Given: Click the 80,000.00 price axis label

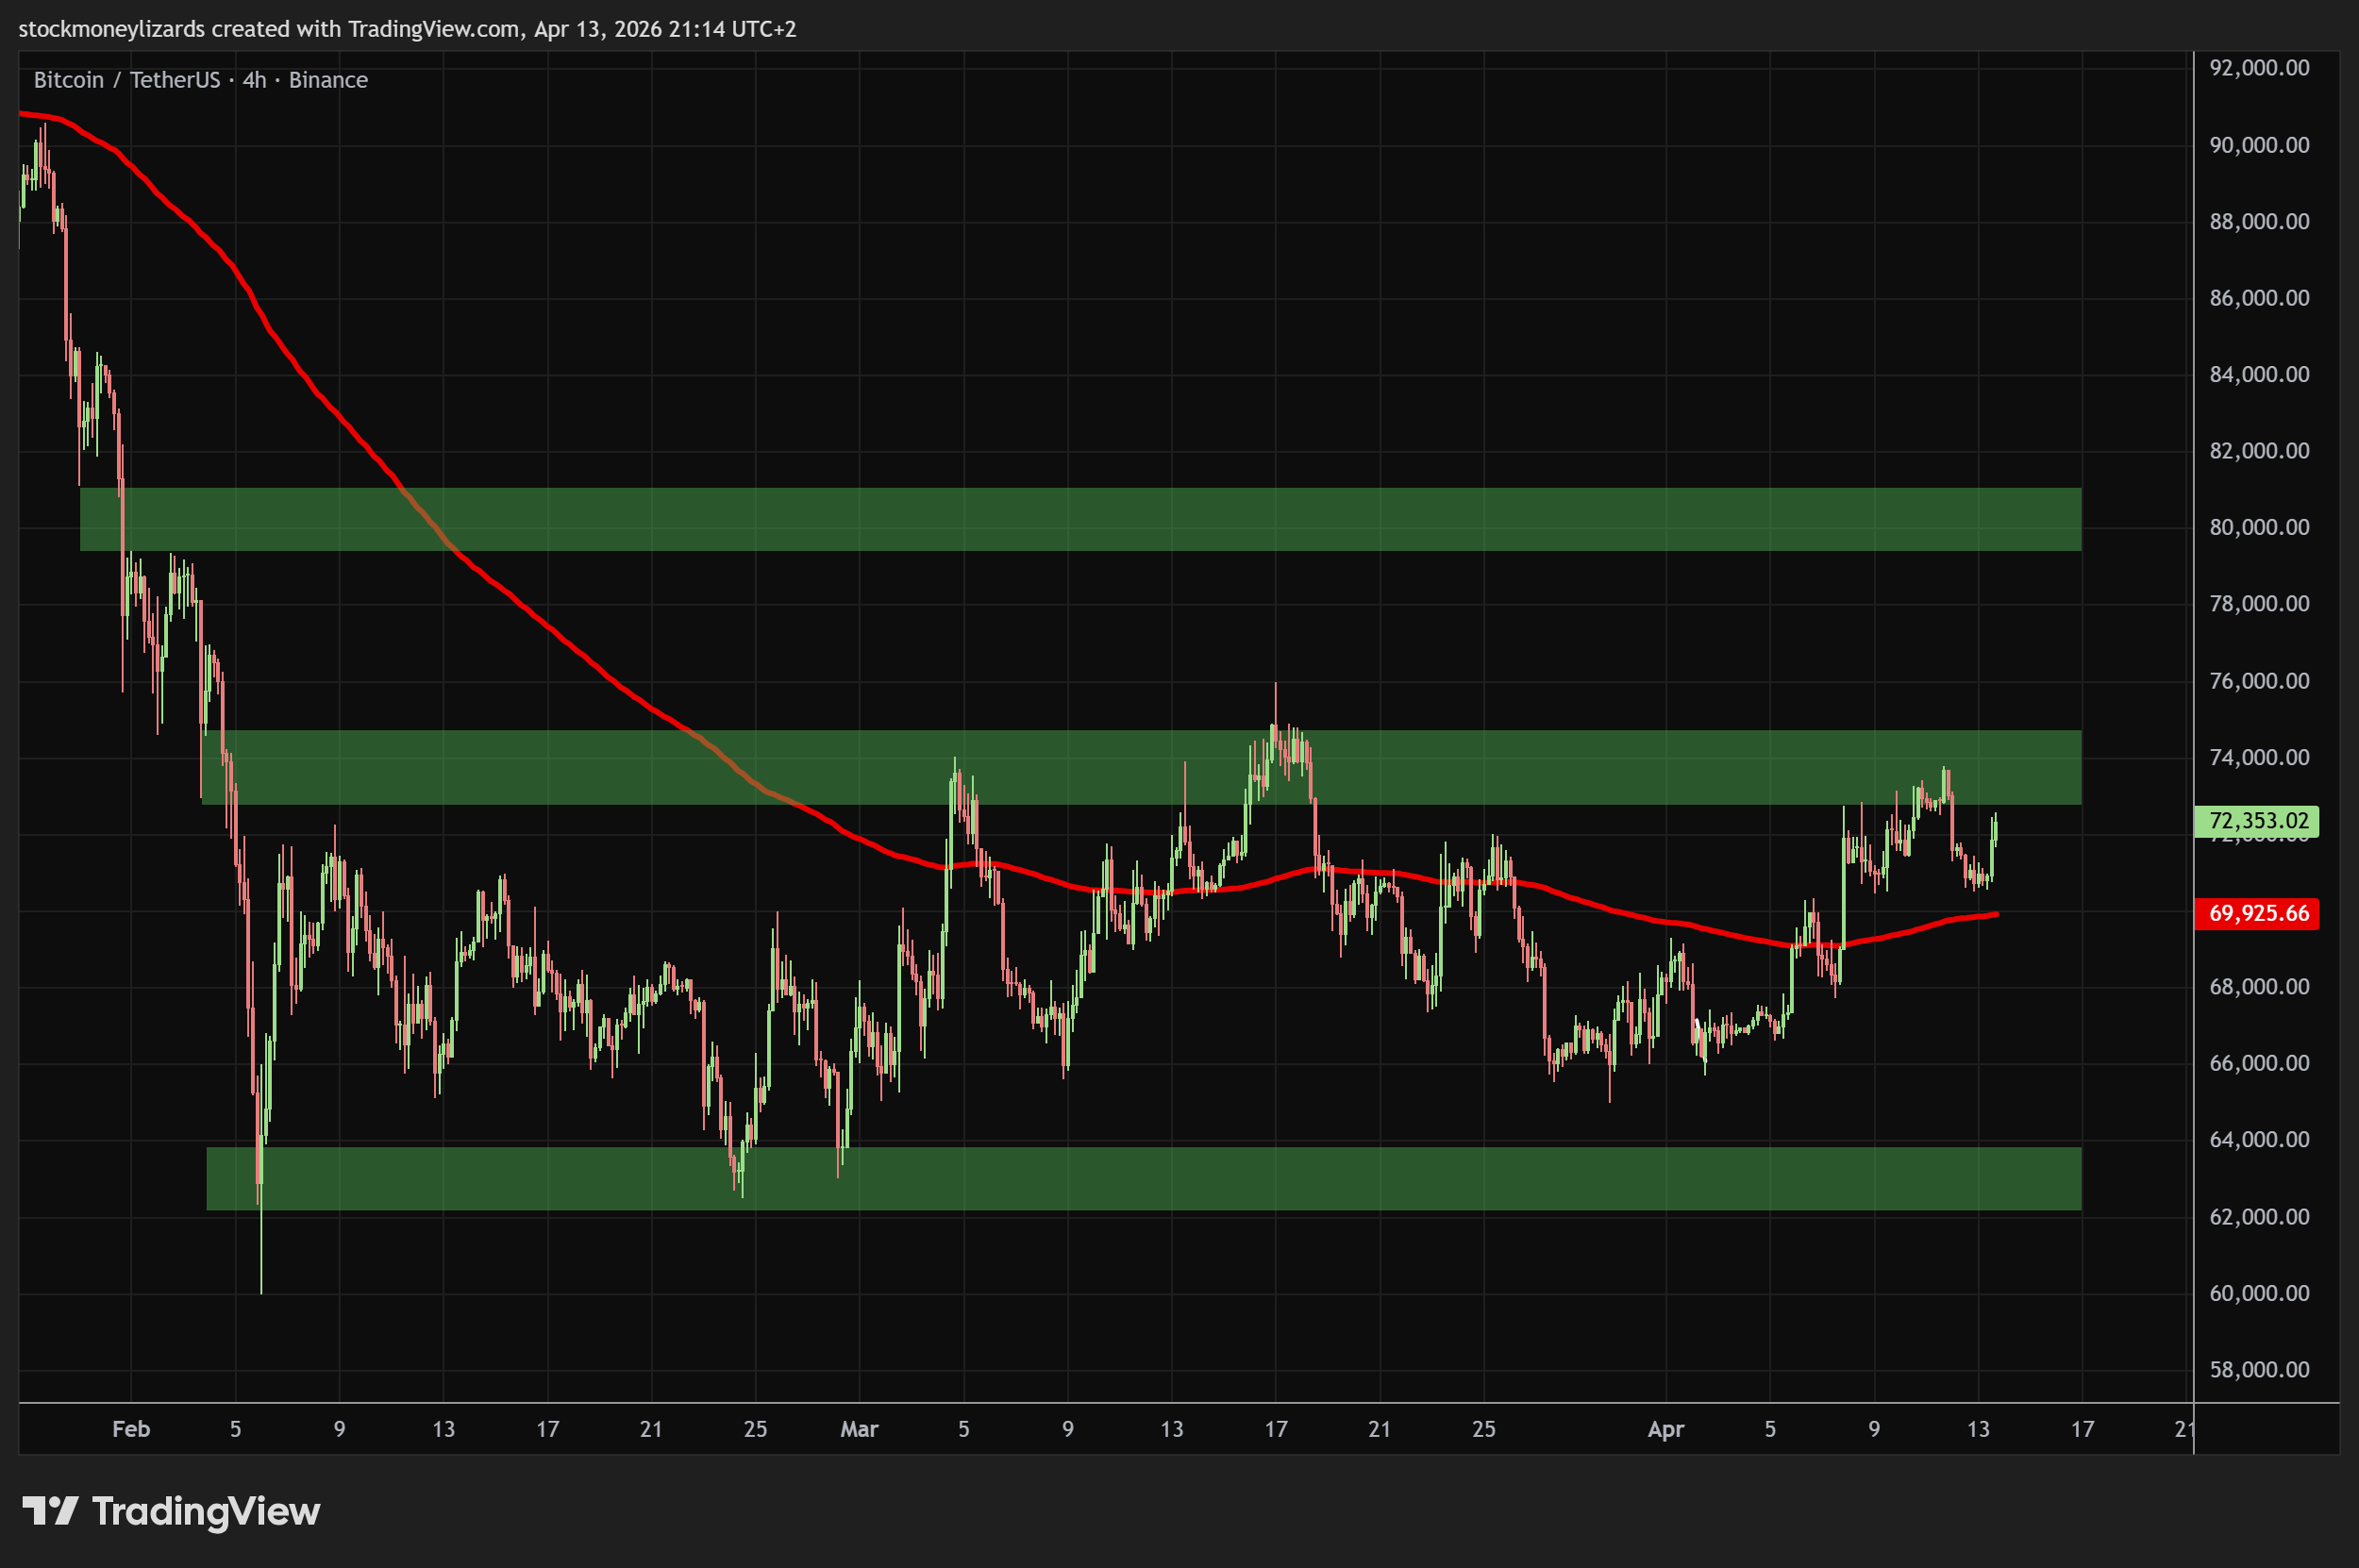Looking at the screenshot, I should point(2259,527).
